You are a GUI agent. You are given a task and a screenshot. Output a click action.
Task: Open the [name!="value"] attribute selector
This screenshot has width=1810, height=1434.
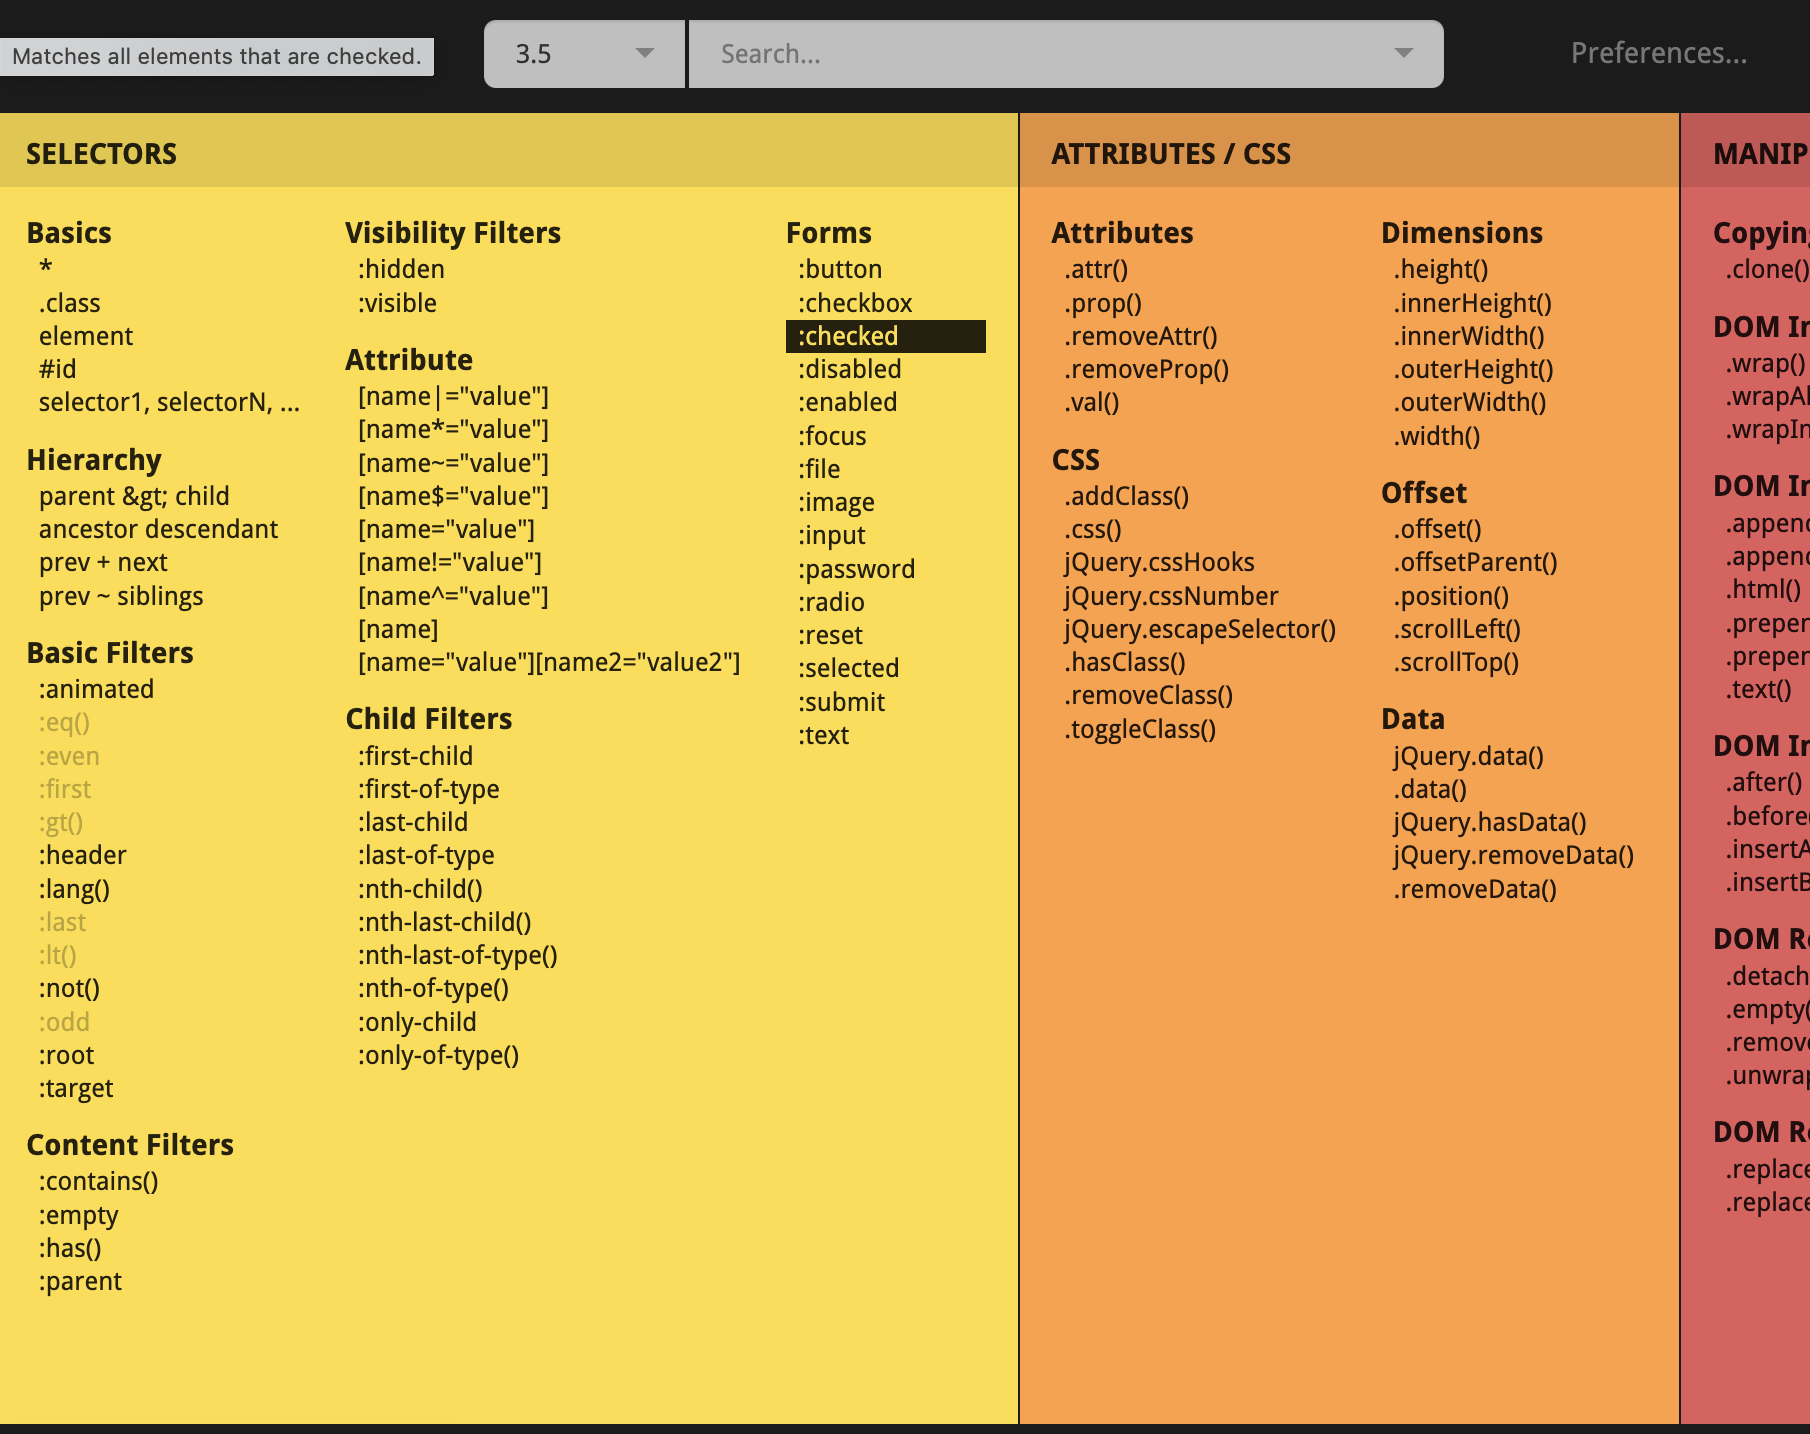[x=450, y=562]
